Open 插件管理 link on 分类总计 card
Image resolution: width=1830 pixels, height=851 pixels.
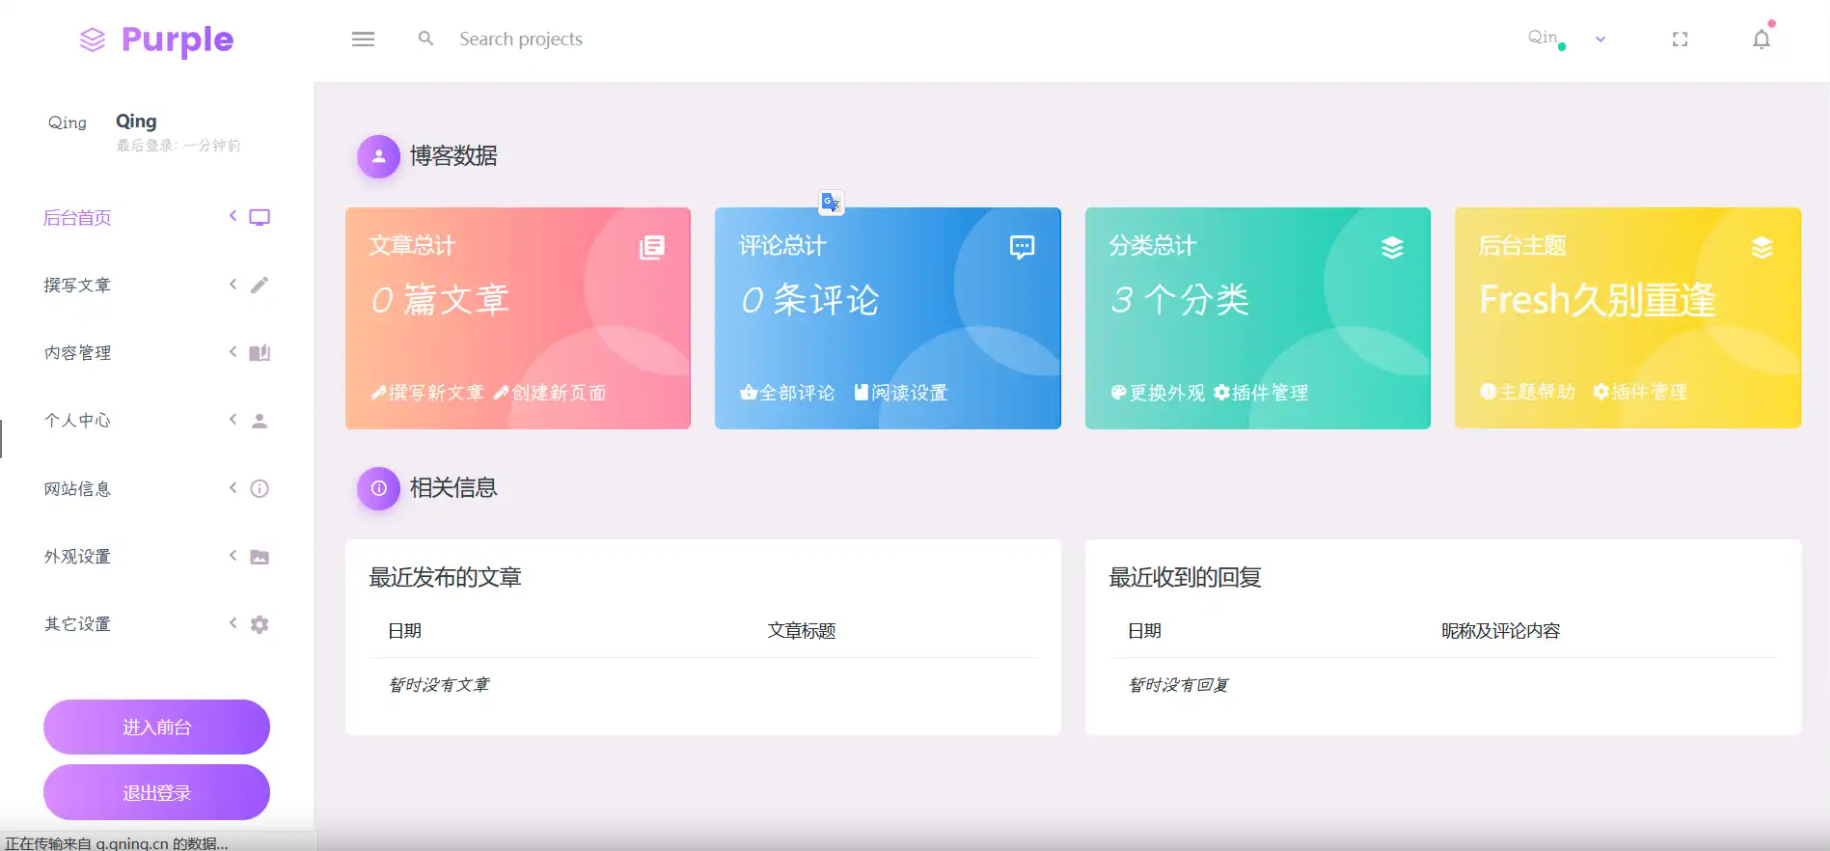1261,393
